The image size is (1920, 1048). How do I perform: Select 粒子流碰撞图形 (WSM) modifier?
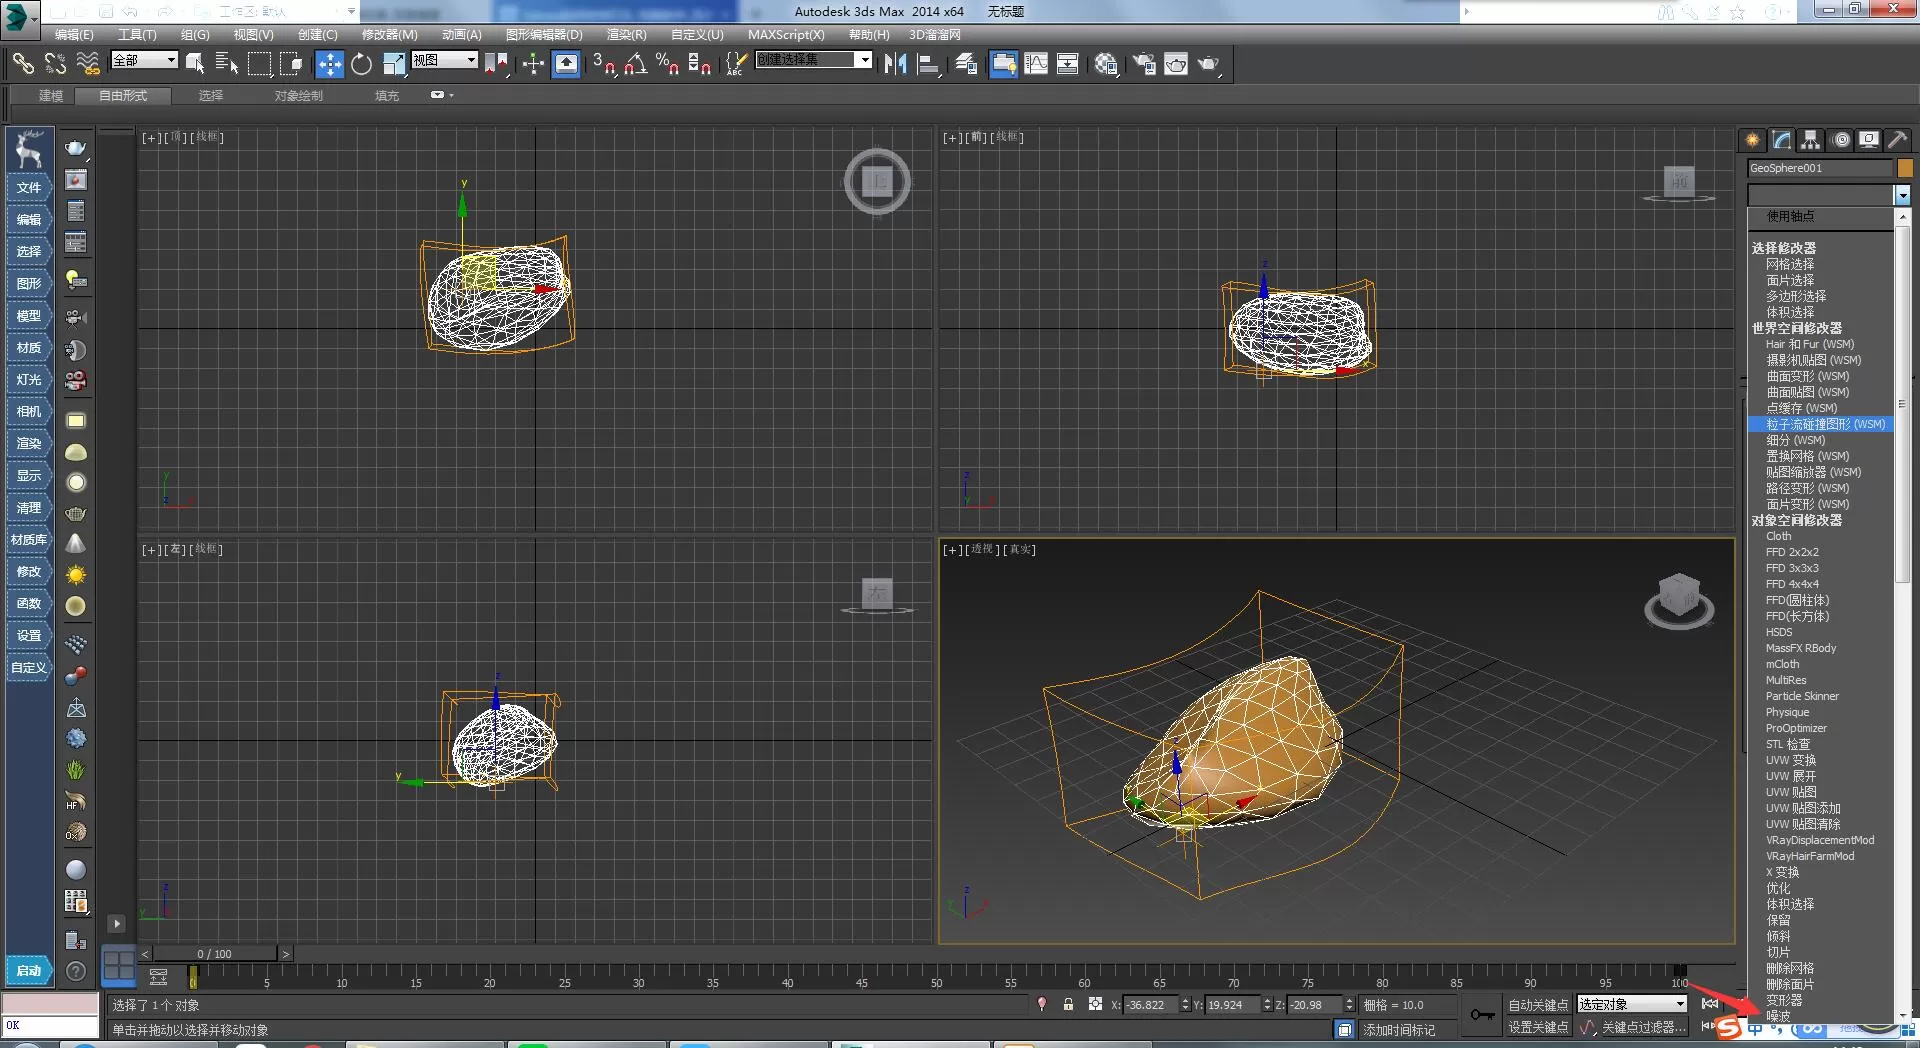(x=1820, y=424)
